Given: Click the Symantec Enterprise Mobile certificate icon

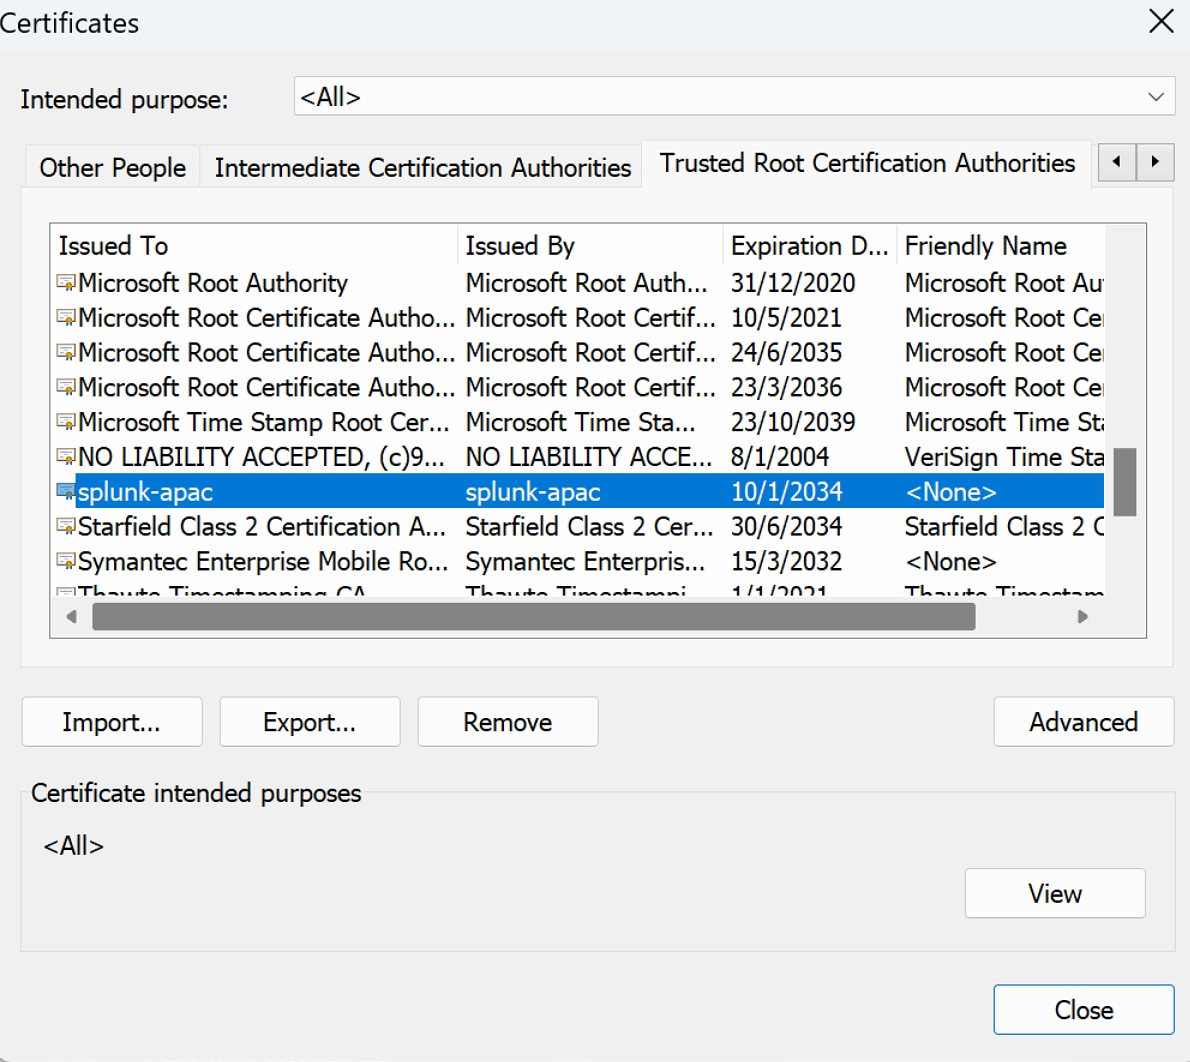Looking at the screenshot, I should tap(66, 562).
